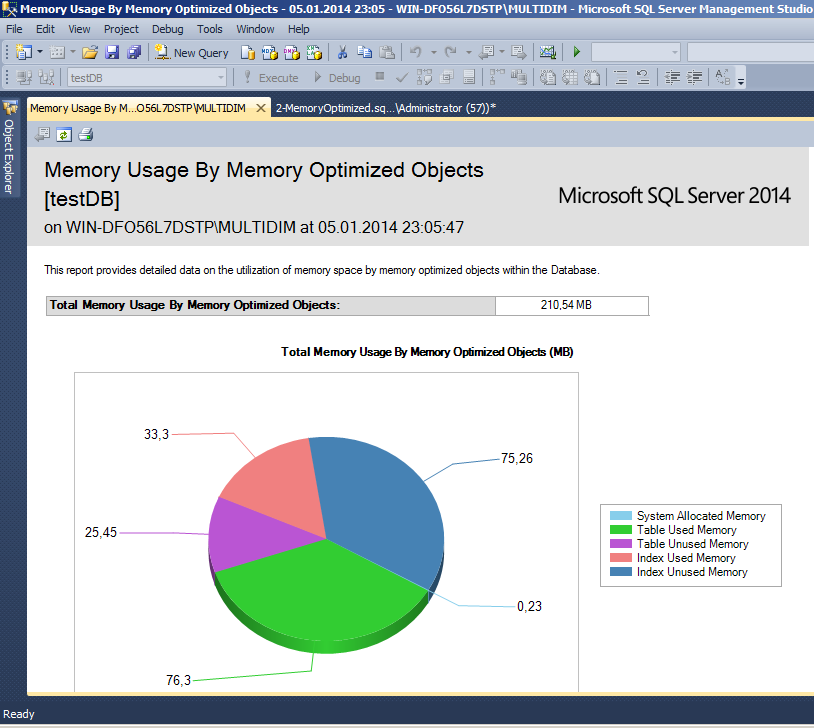This screenshot has width=814, height=728.
Task: Click the report navigate back icon
Action: 42,135
